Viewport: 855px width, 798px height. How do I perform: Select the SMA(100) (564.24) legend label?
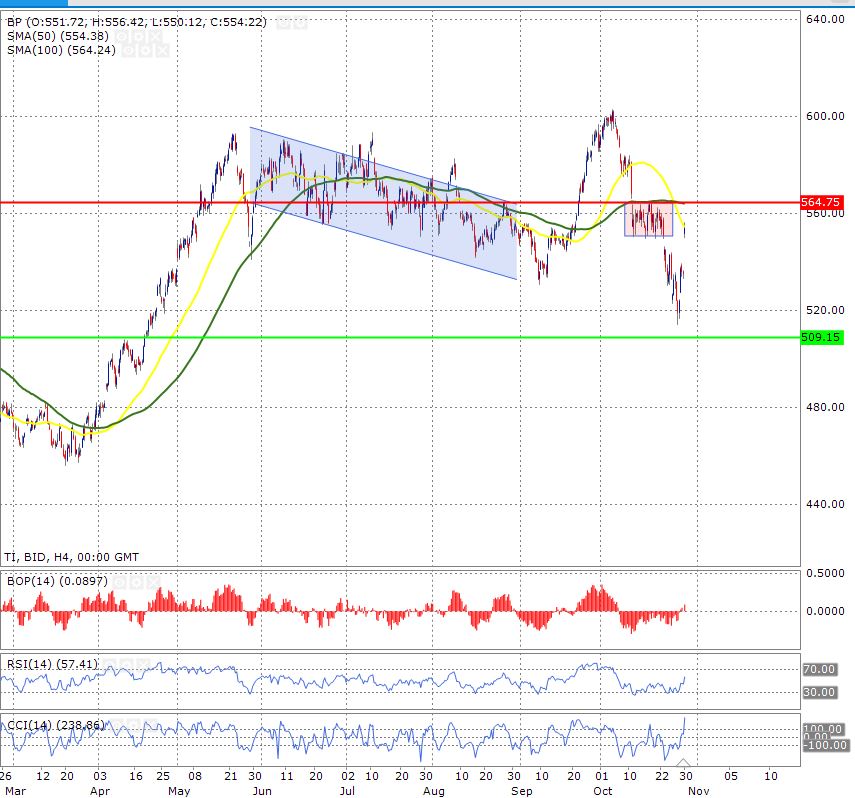coord(61,50)
